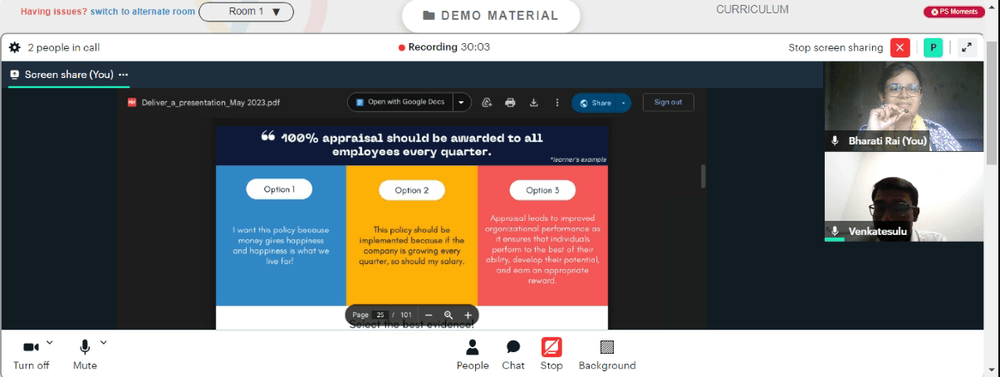Open the CURRICULUM tab
The height and width of the screenshot is (377, 1000).
752,10
